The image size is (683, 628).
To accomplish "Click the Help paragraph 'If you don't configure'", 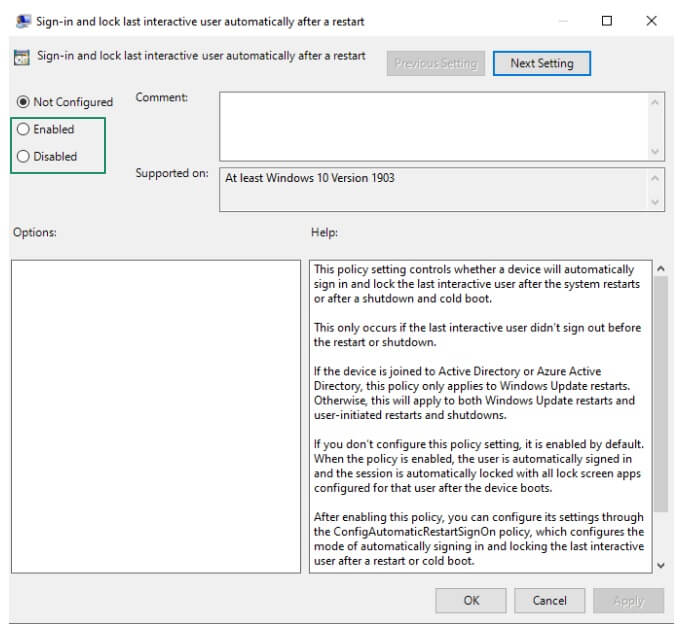I will tap(479, 466).
